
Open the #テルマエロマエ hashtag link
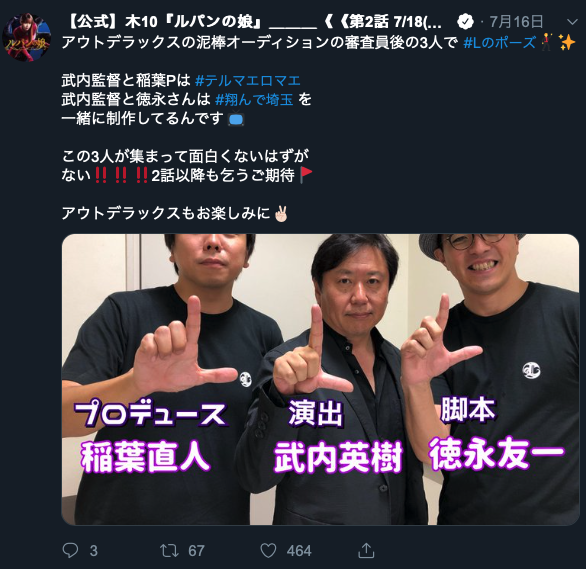248,80
